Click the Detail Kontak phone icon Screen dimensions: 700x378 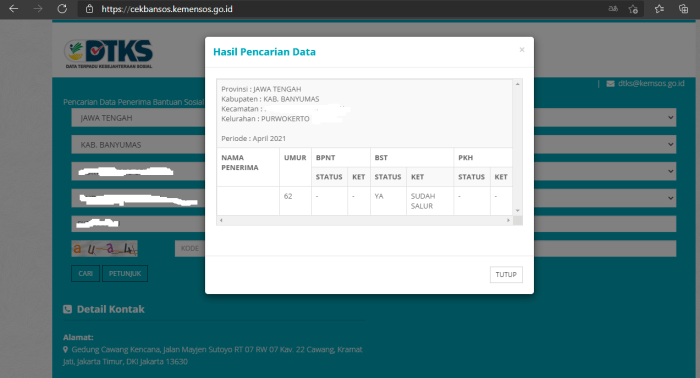[67, 309]
